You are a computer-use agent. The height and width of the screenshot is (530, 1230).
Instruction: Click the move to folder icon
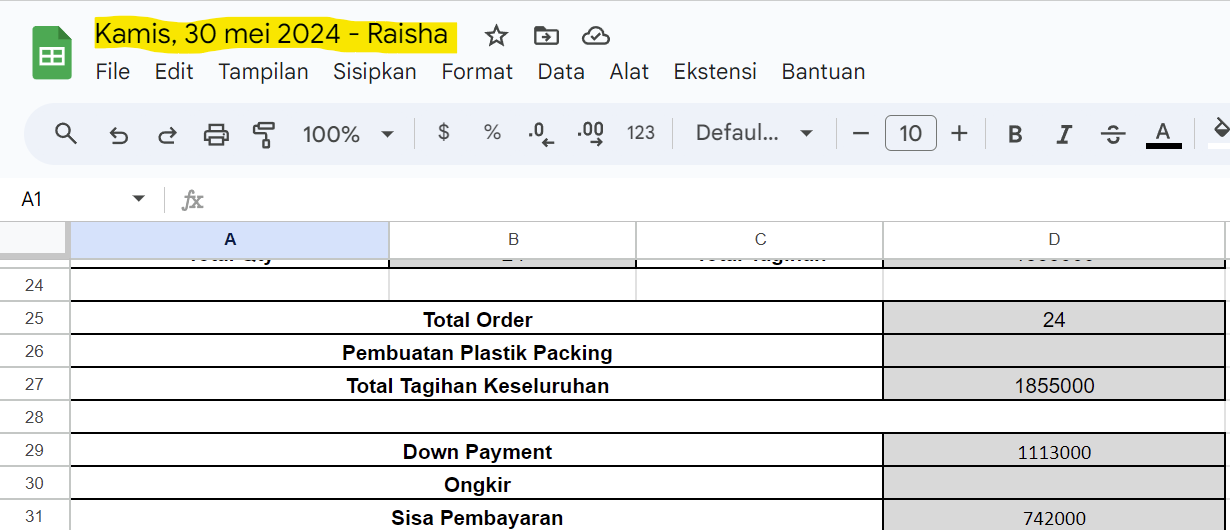546,36
